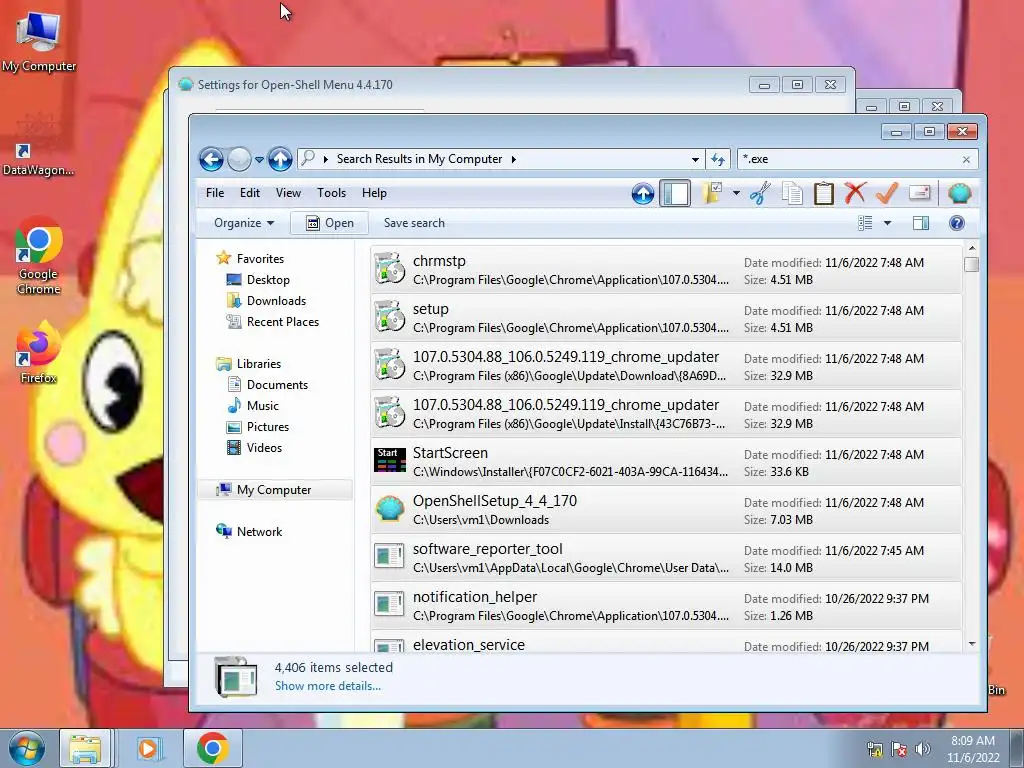The width and height of the screenshot is (1024, 768).
Task: Click the Paste clipboard icon
Action: (824, 193)
